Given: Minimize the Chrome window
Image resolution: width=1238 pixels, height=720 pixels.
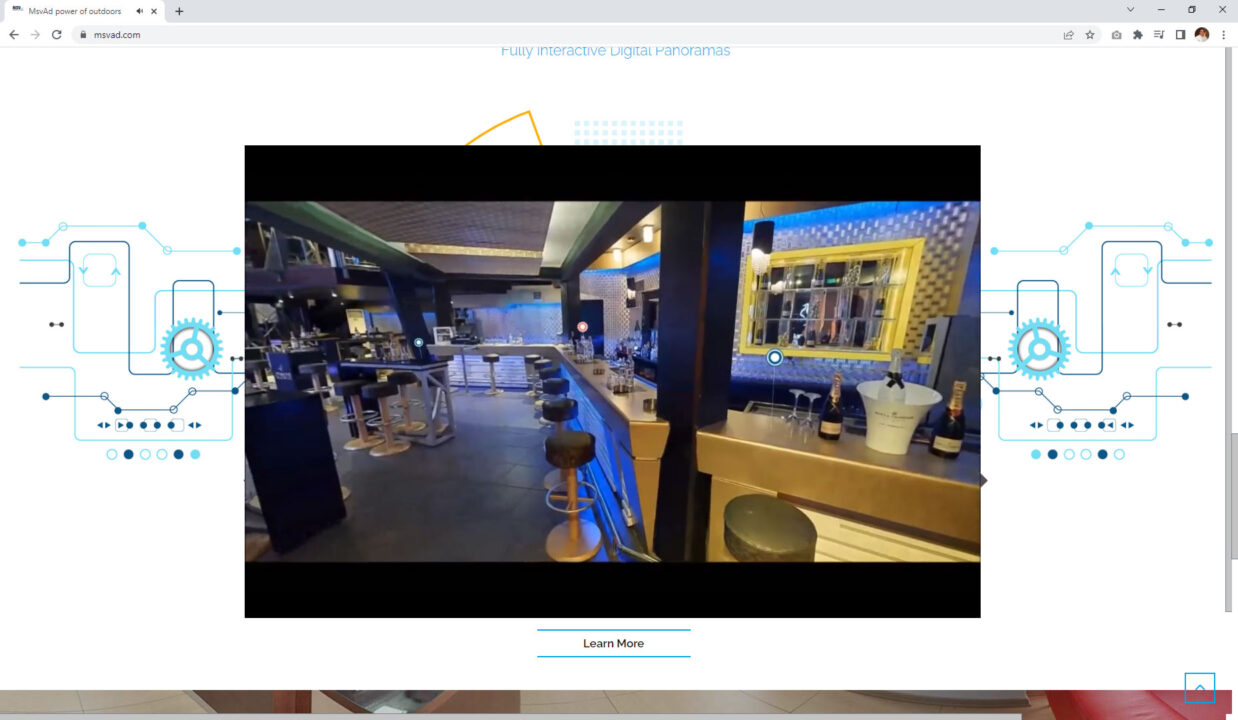Looking at the screenshot, I should click(1161, 10).
